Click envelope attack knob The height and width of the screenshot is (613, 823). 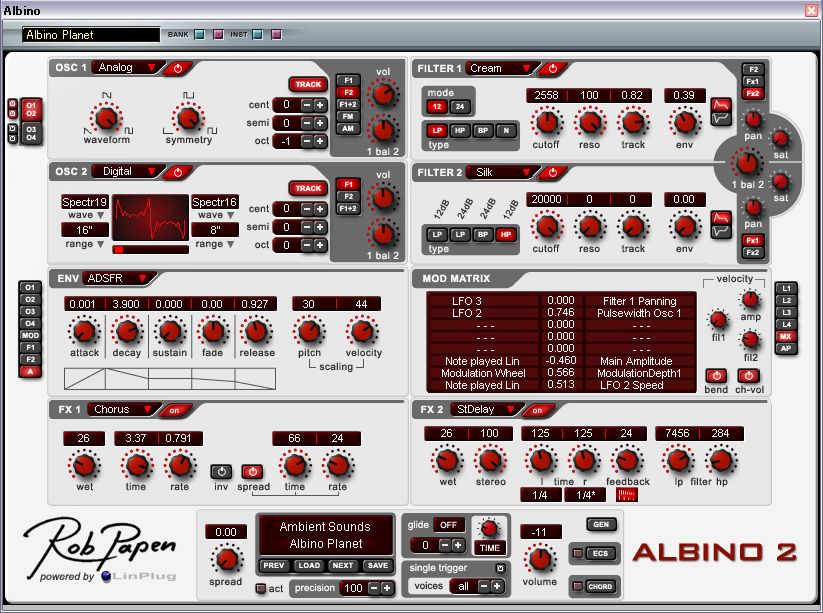[x=84, y=331]
